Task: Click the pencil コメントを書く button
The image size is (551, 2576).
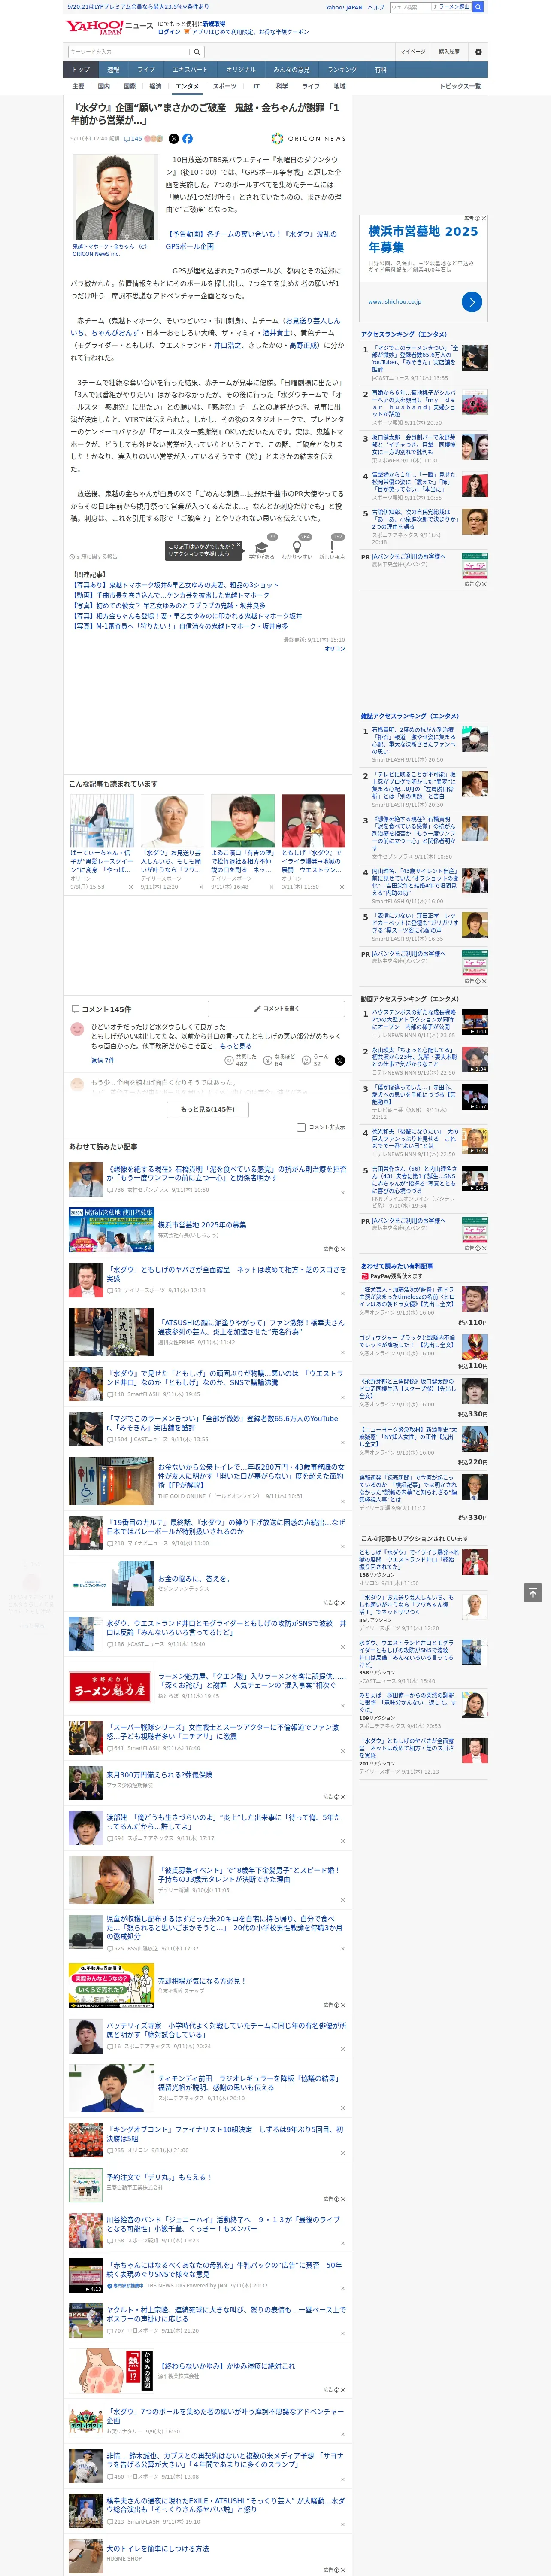Action: 276,1009
